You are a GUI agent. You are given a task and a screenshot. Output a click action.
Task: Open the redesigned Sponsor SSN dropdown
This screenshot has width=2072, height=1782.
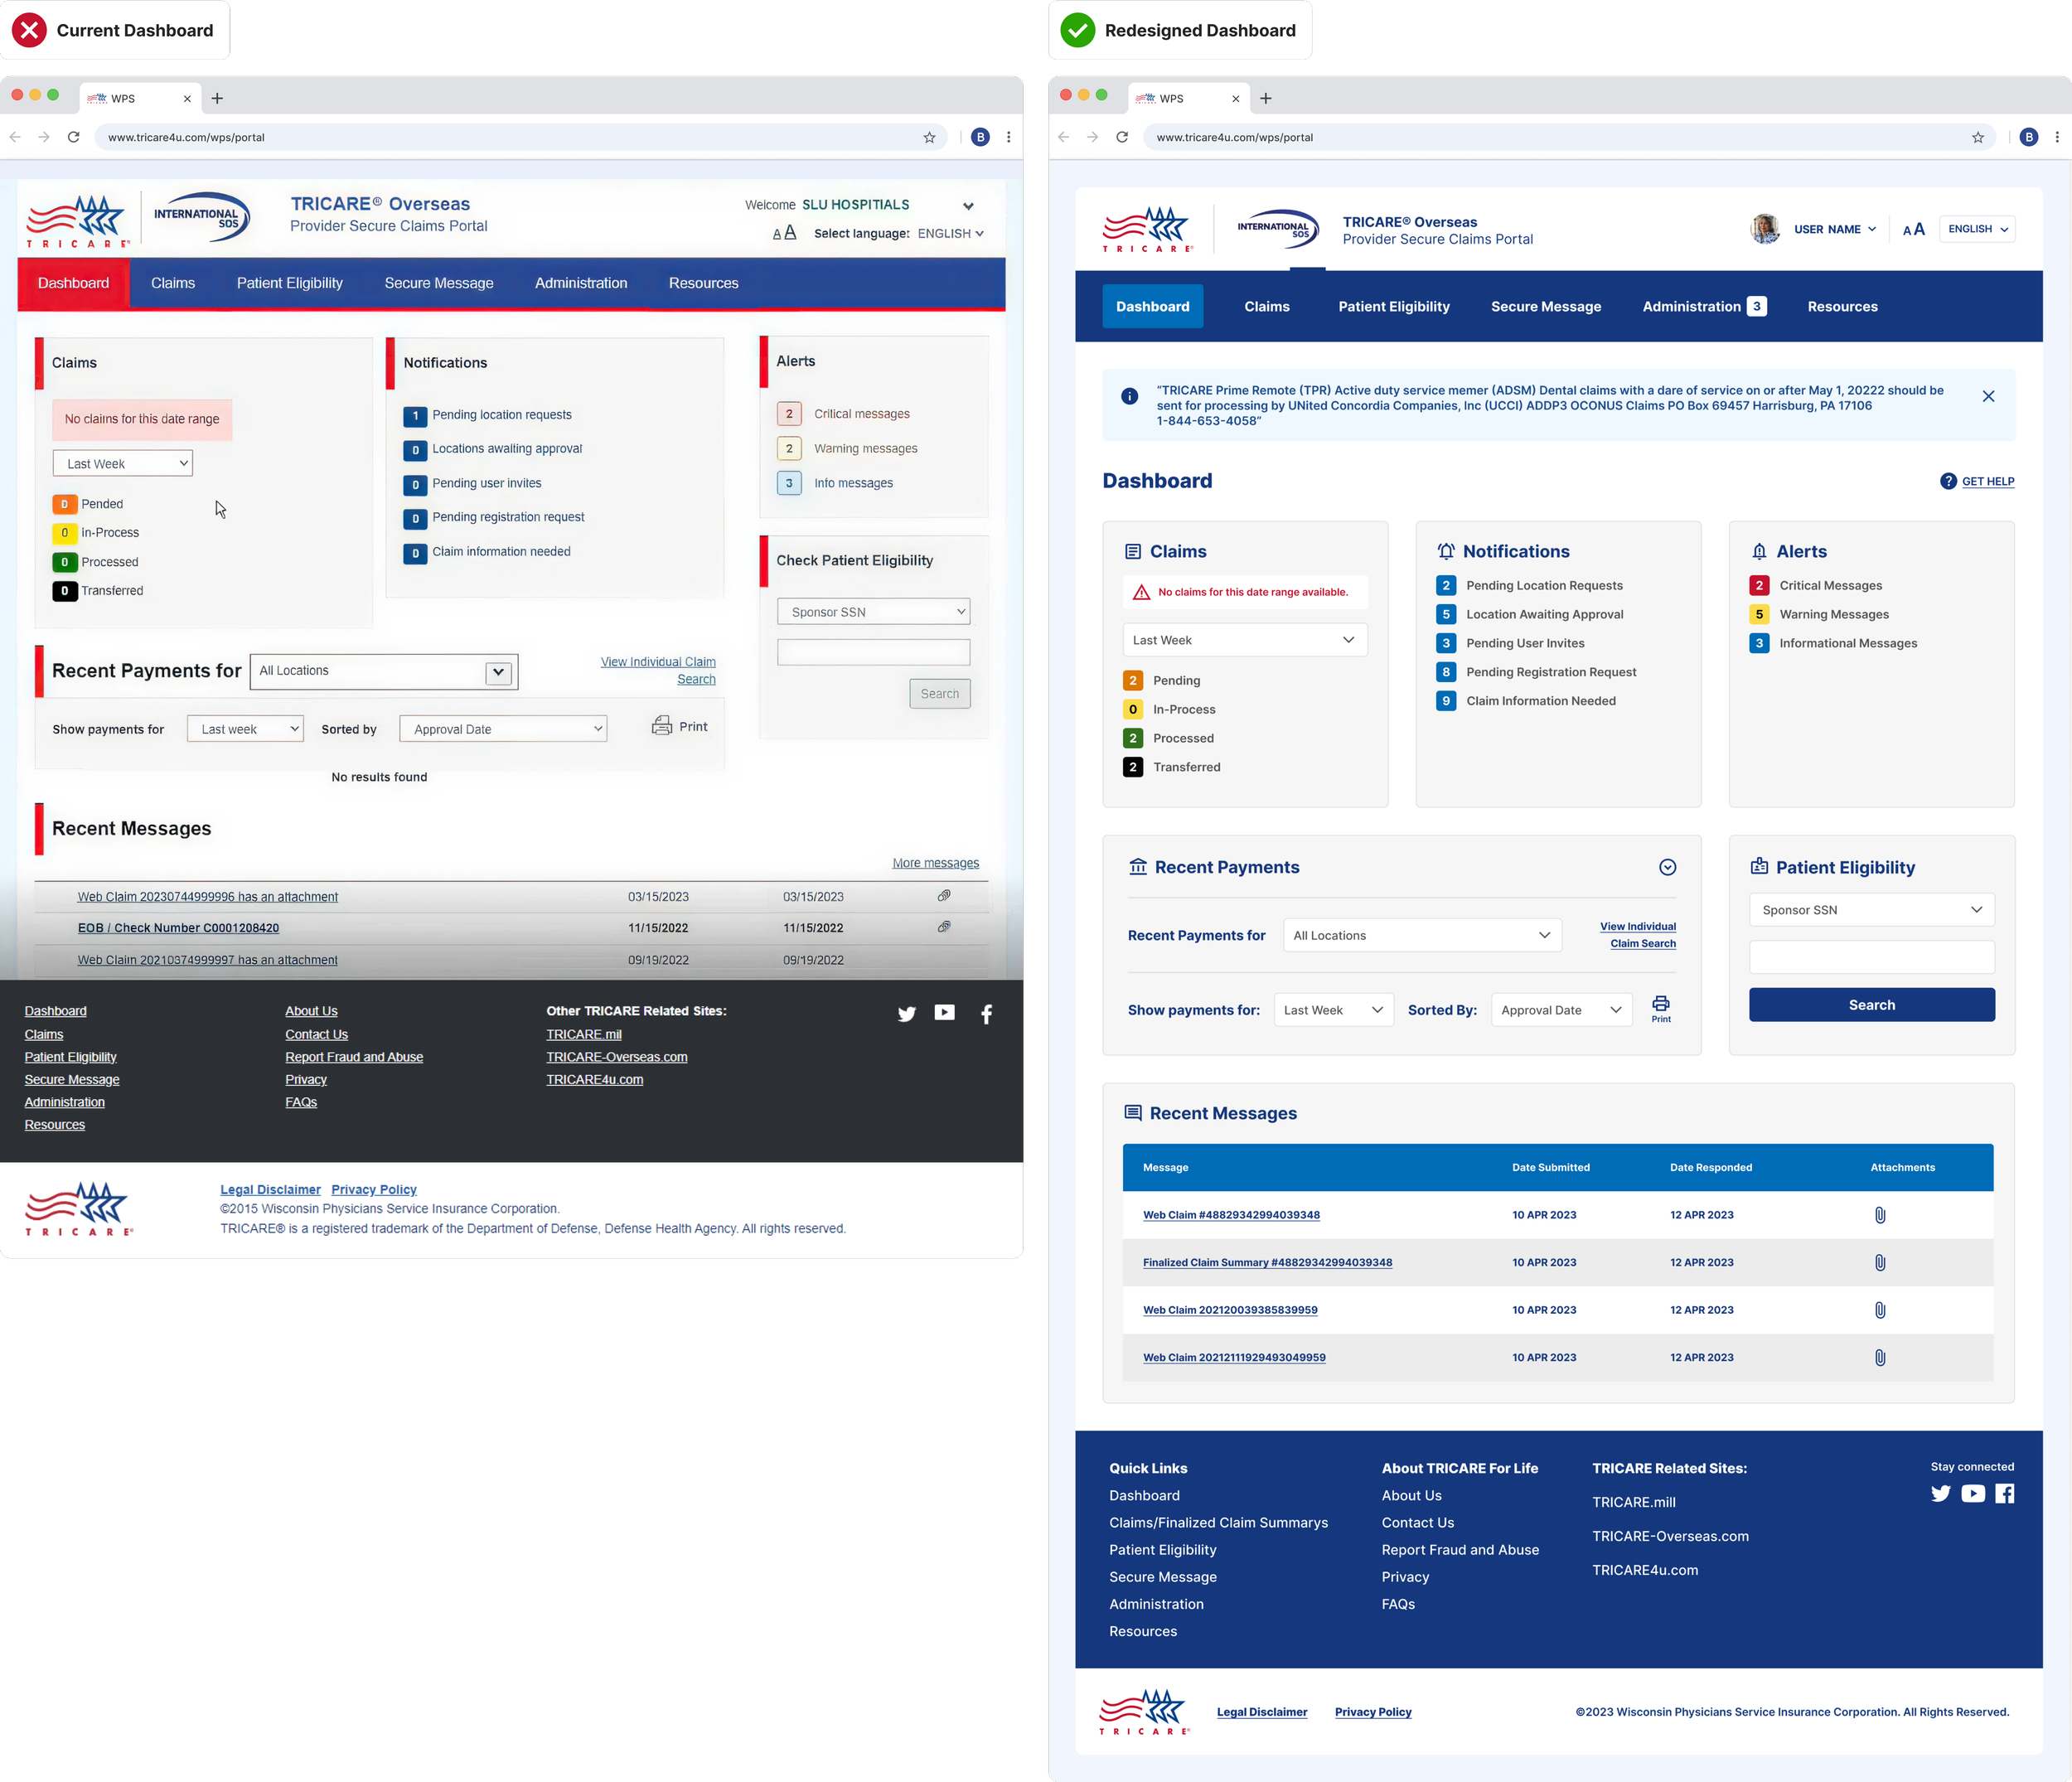click(1871, 910)
